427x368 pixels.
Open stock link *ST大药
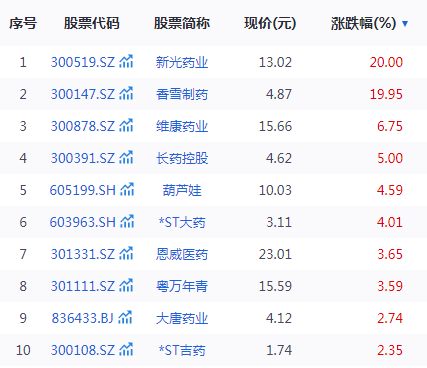pyautogui.click(x=182, y=222)
